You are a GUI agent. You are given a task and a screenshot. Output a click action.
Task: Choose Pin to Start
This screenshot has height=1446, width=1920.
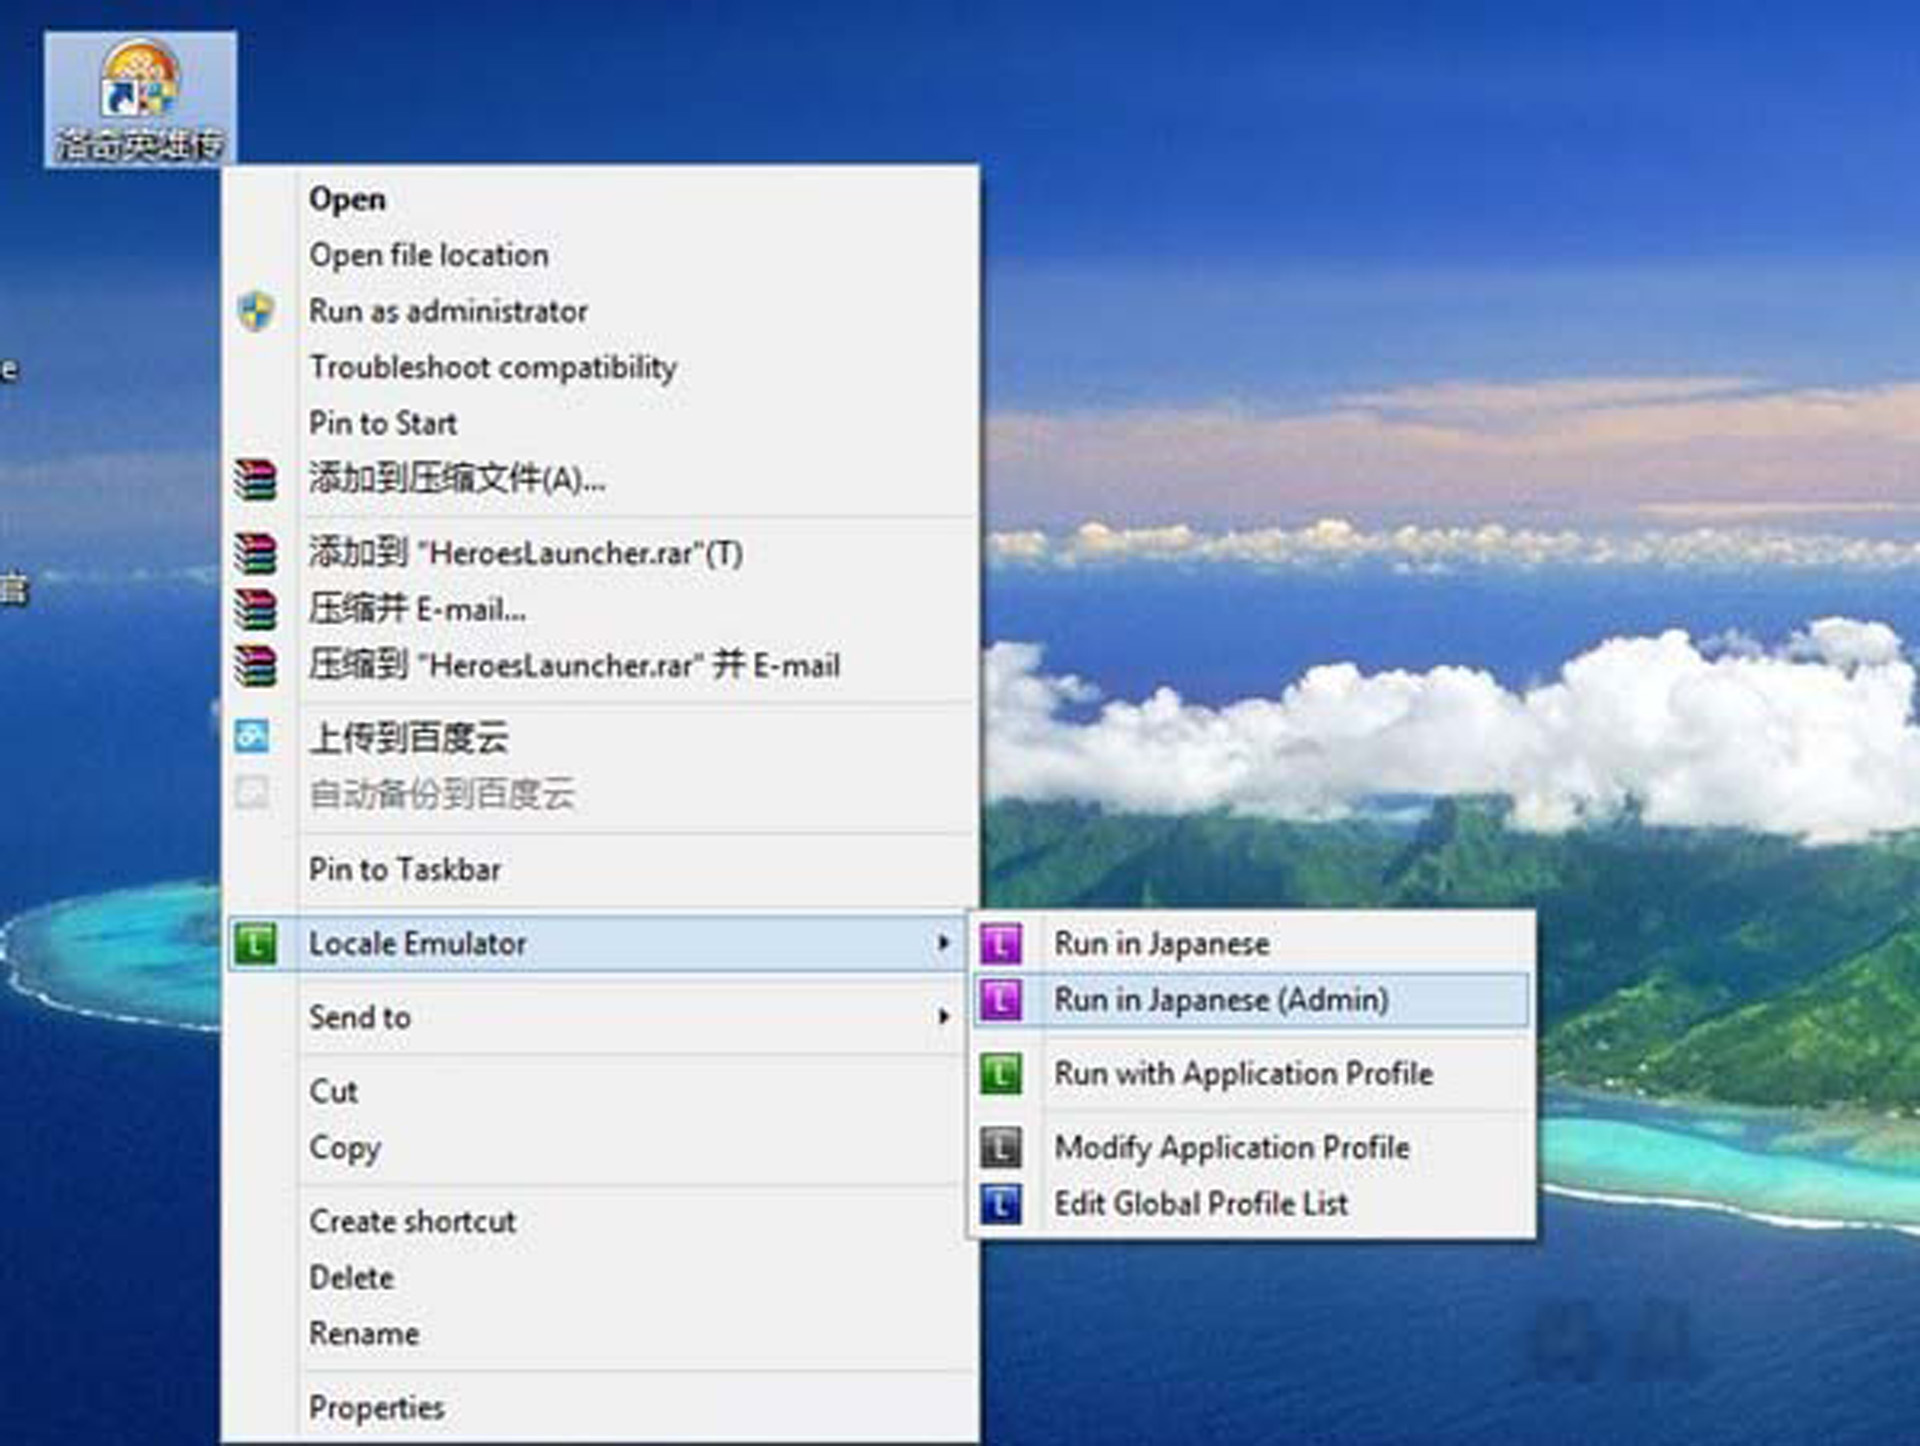(382, 423)
